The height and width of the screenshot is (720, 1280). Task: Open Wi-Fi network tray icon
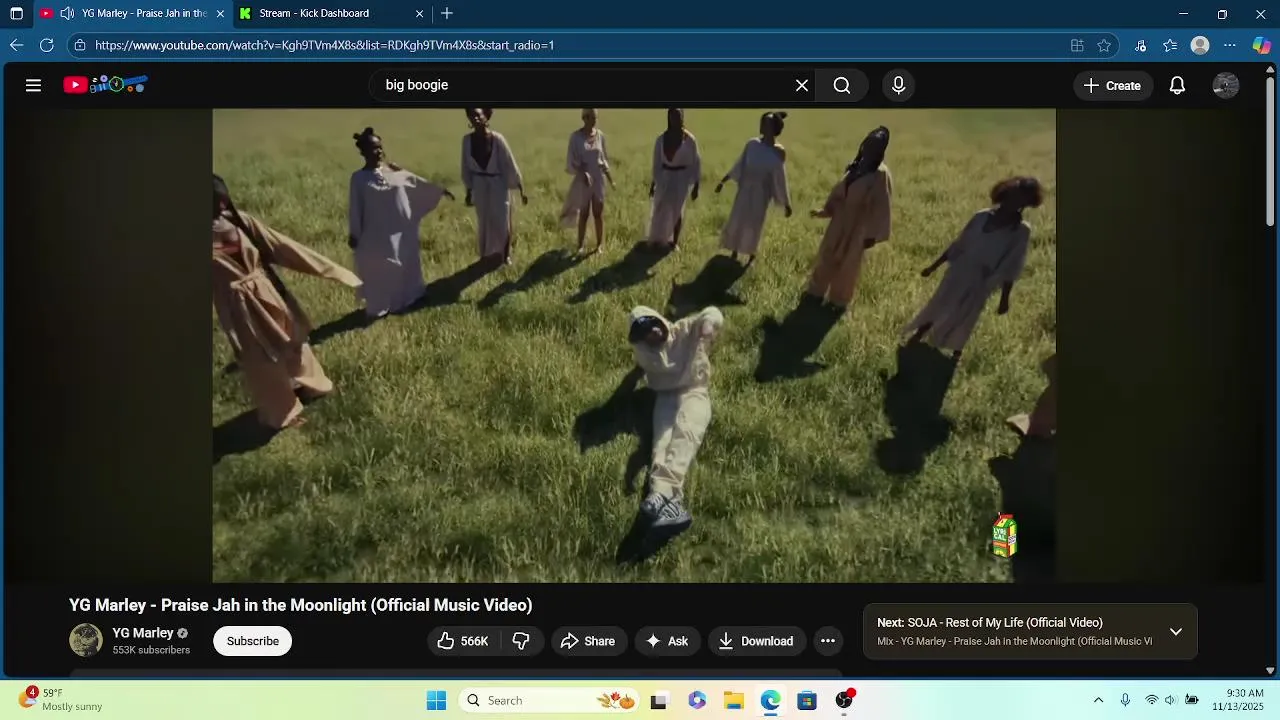pyautogui.click(x=1152, y=700)
